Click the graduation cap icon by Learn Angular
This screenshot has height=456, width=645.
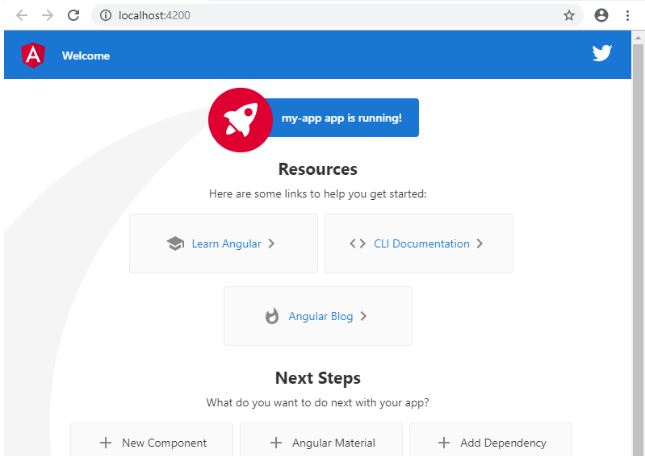tap(175, 243)
